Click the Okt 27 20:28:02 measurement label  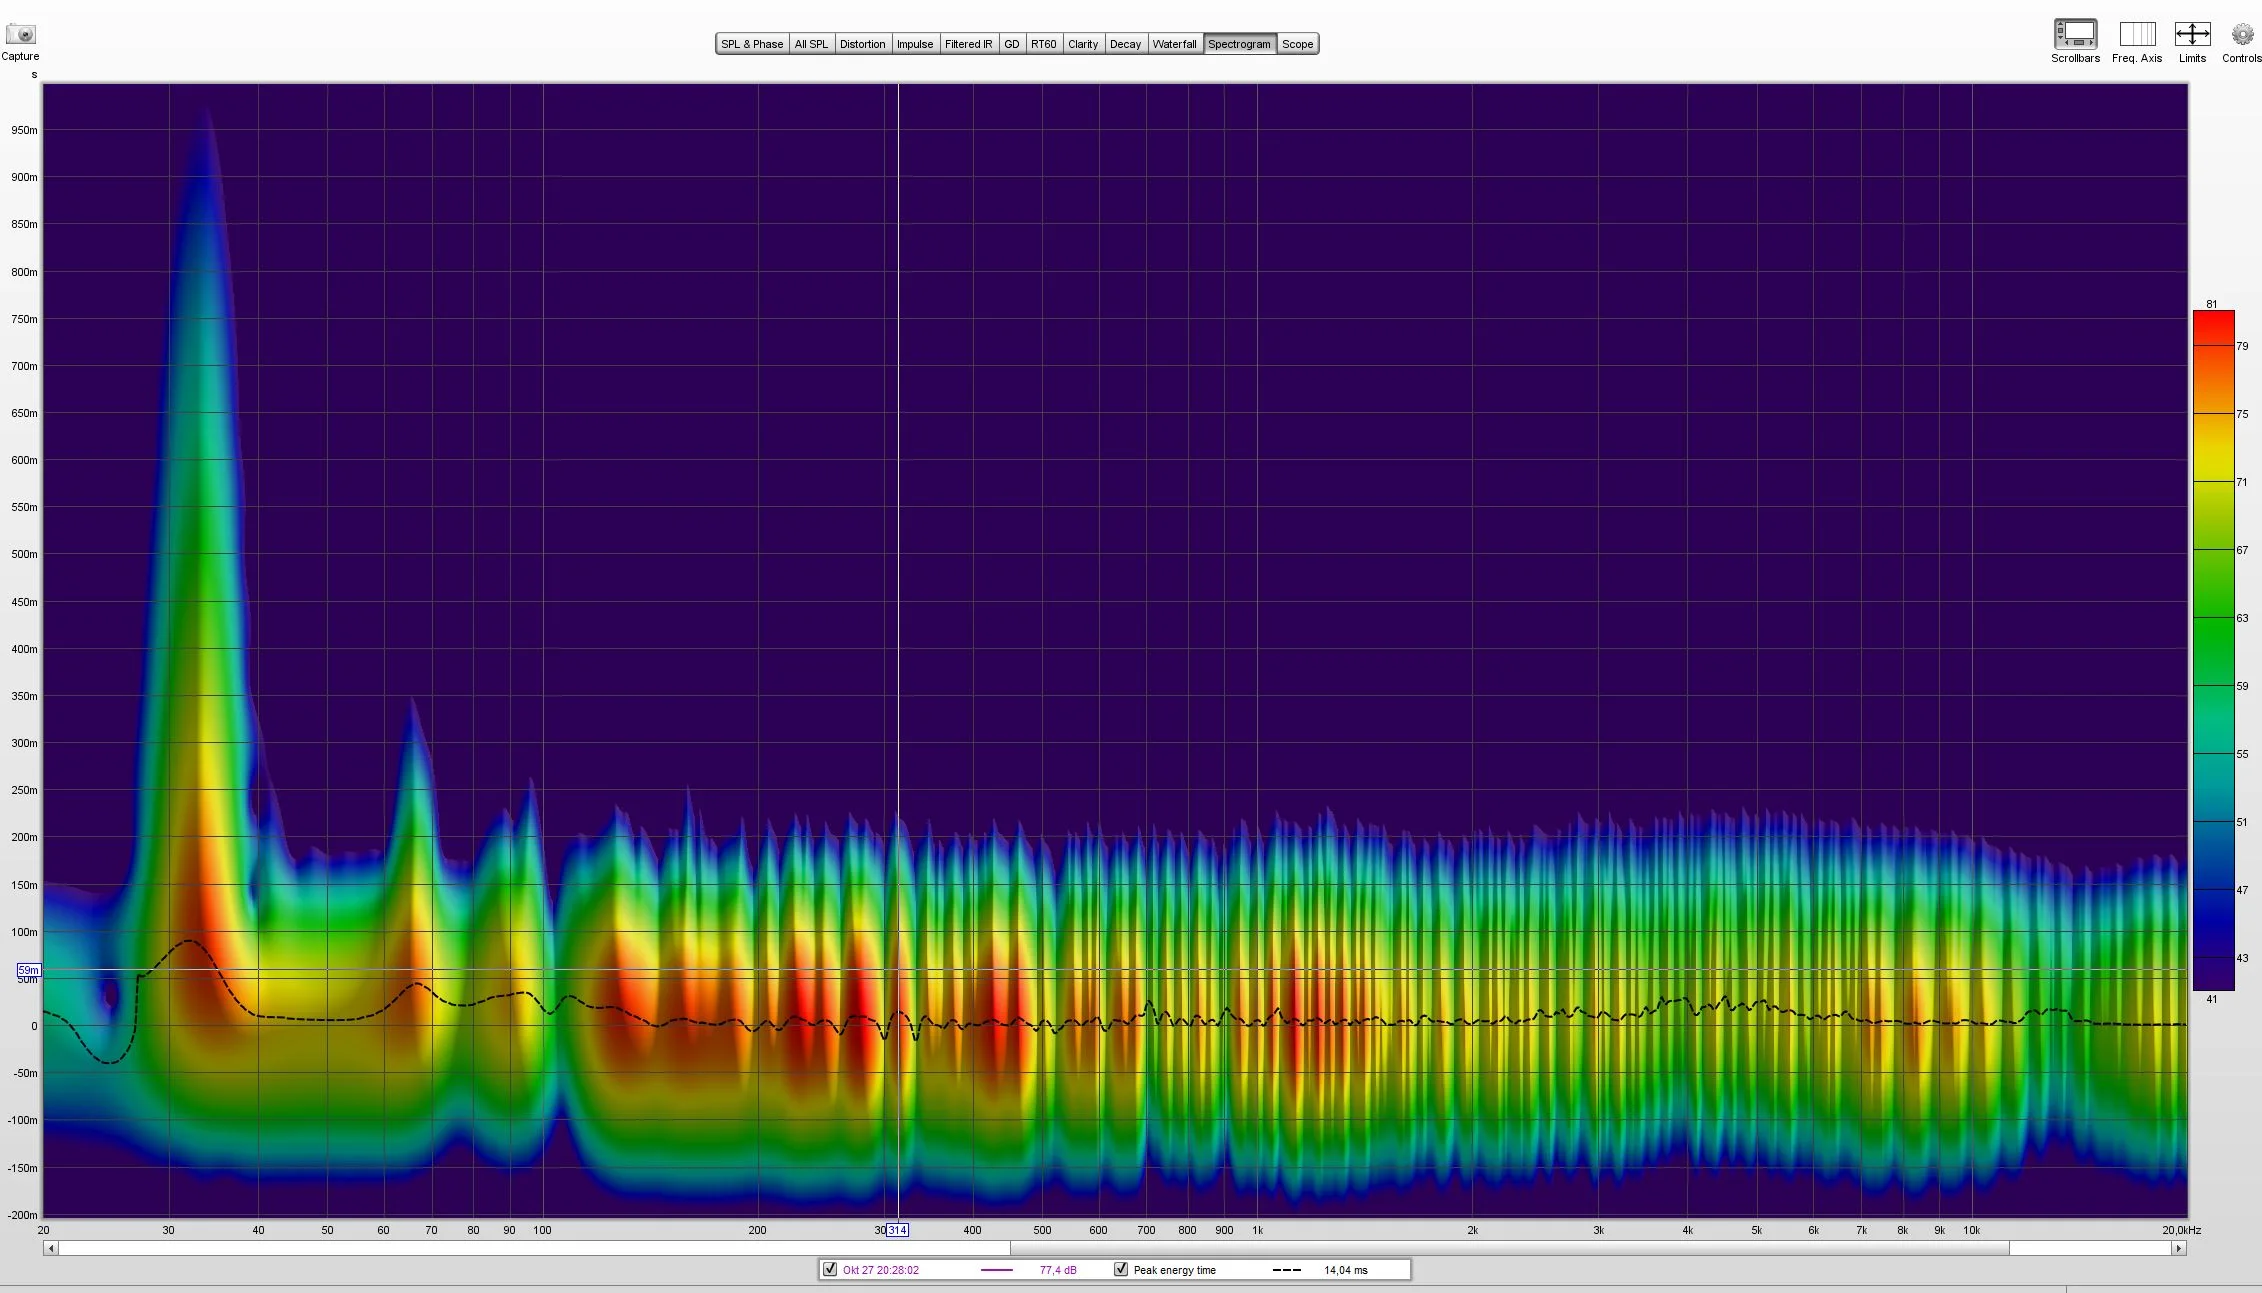tap(880, 1270)
